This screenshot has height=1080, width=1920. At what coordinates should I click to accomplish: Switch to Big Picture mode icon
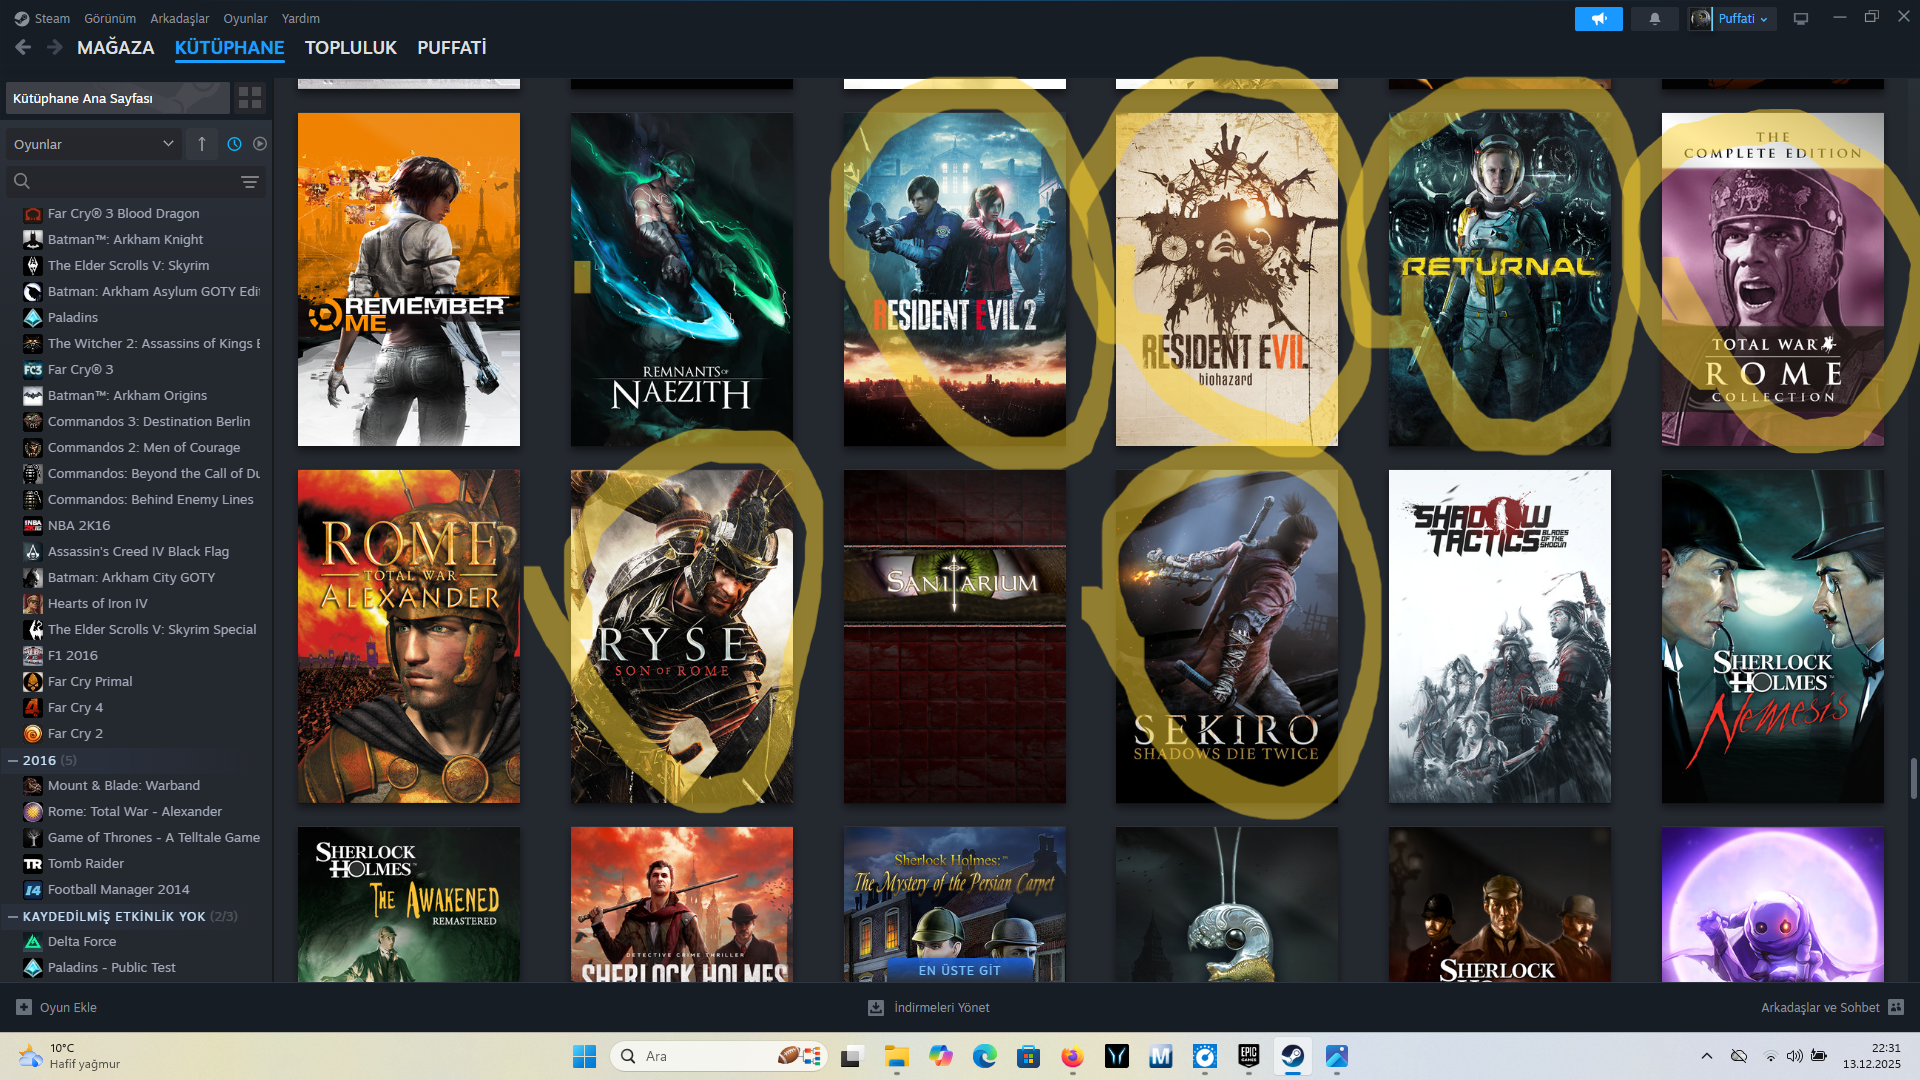[1801, 19]
